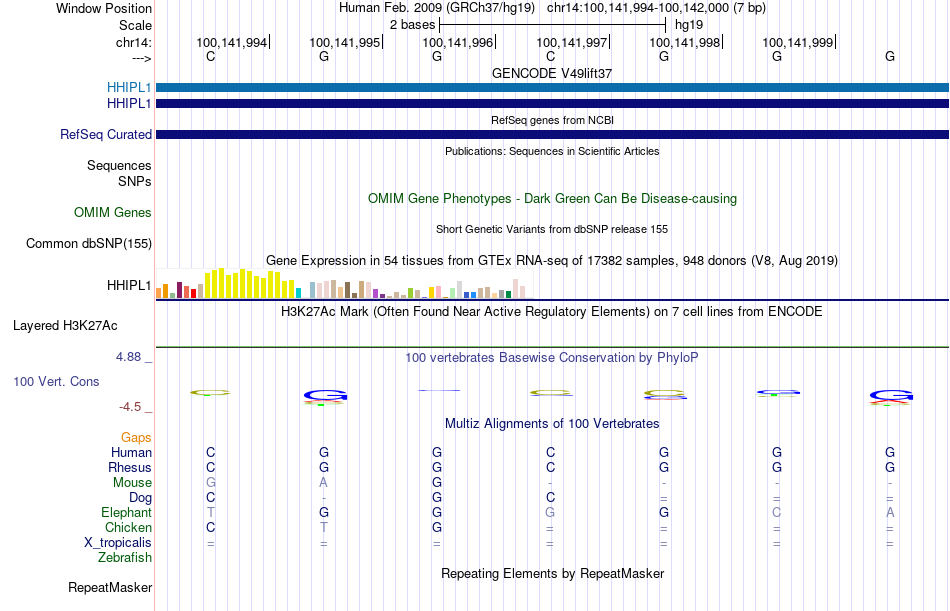950x611 pixels.
Task: Click the GTEx 'HHIPL1' label beside the bar chart
Action: click(x=129, y=285)
